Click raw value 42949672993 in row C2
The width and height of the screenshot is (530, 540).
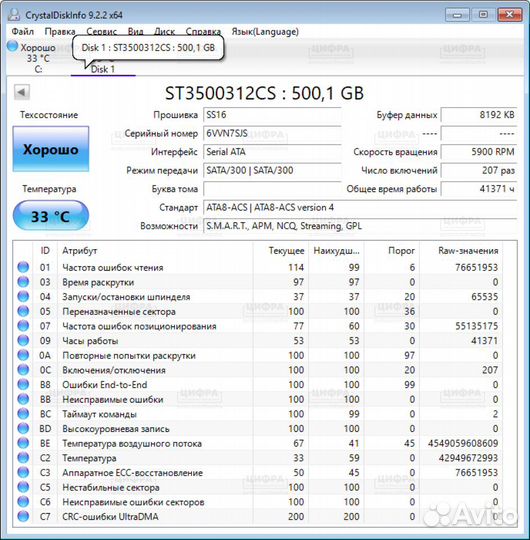click(468, 458)
